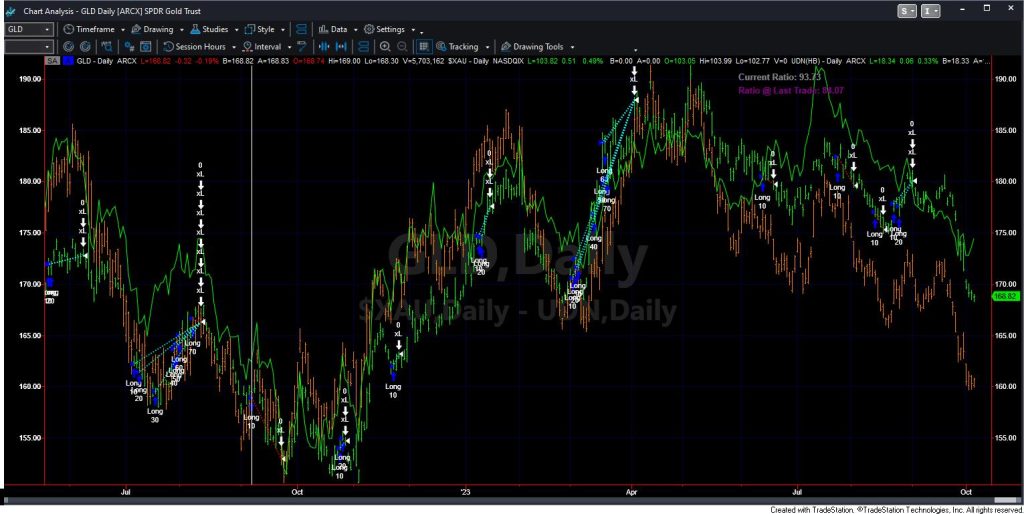Click the "'23" date axis label

point(465,490)
